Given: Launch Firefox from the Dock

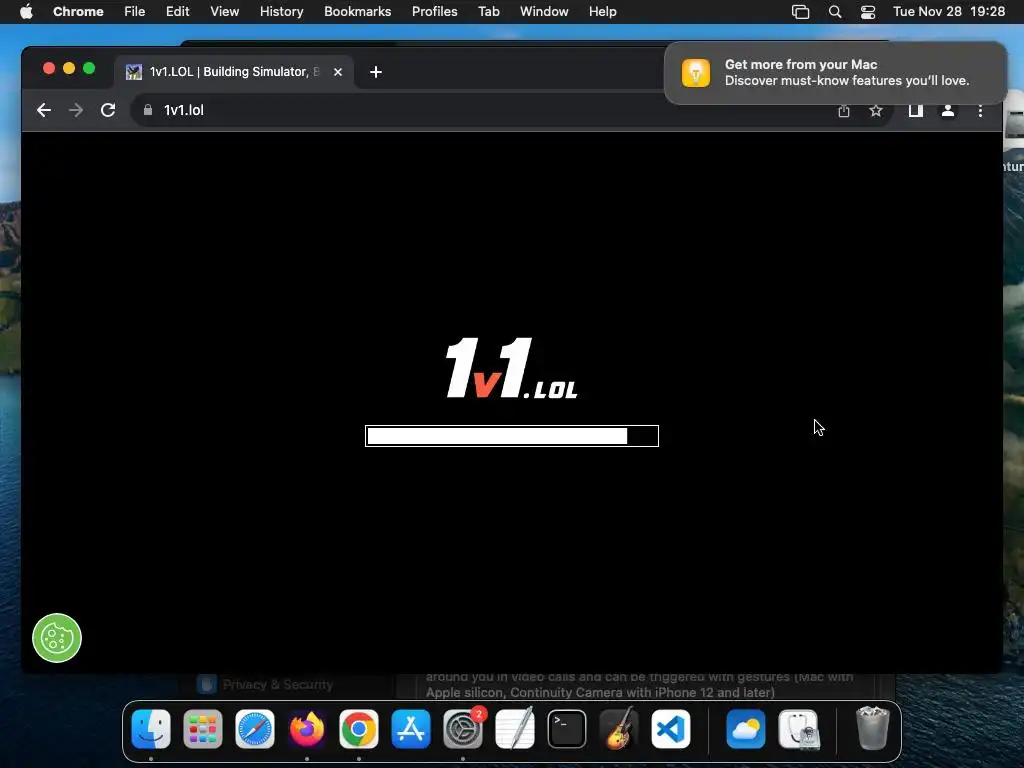Looking at the screenshot, I should [306, 729].
